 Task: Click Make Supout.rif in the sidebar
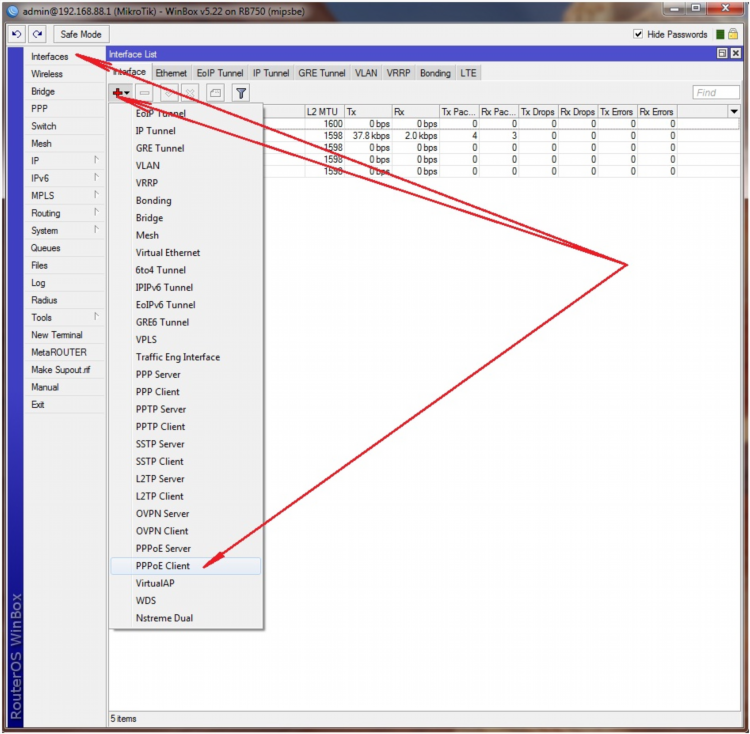tap(64, 370)
